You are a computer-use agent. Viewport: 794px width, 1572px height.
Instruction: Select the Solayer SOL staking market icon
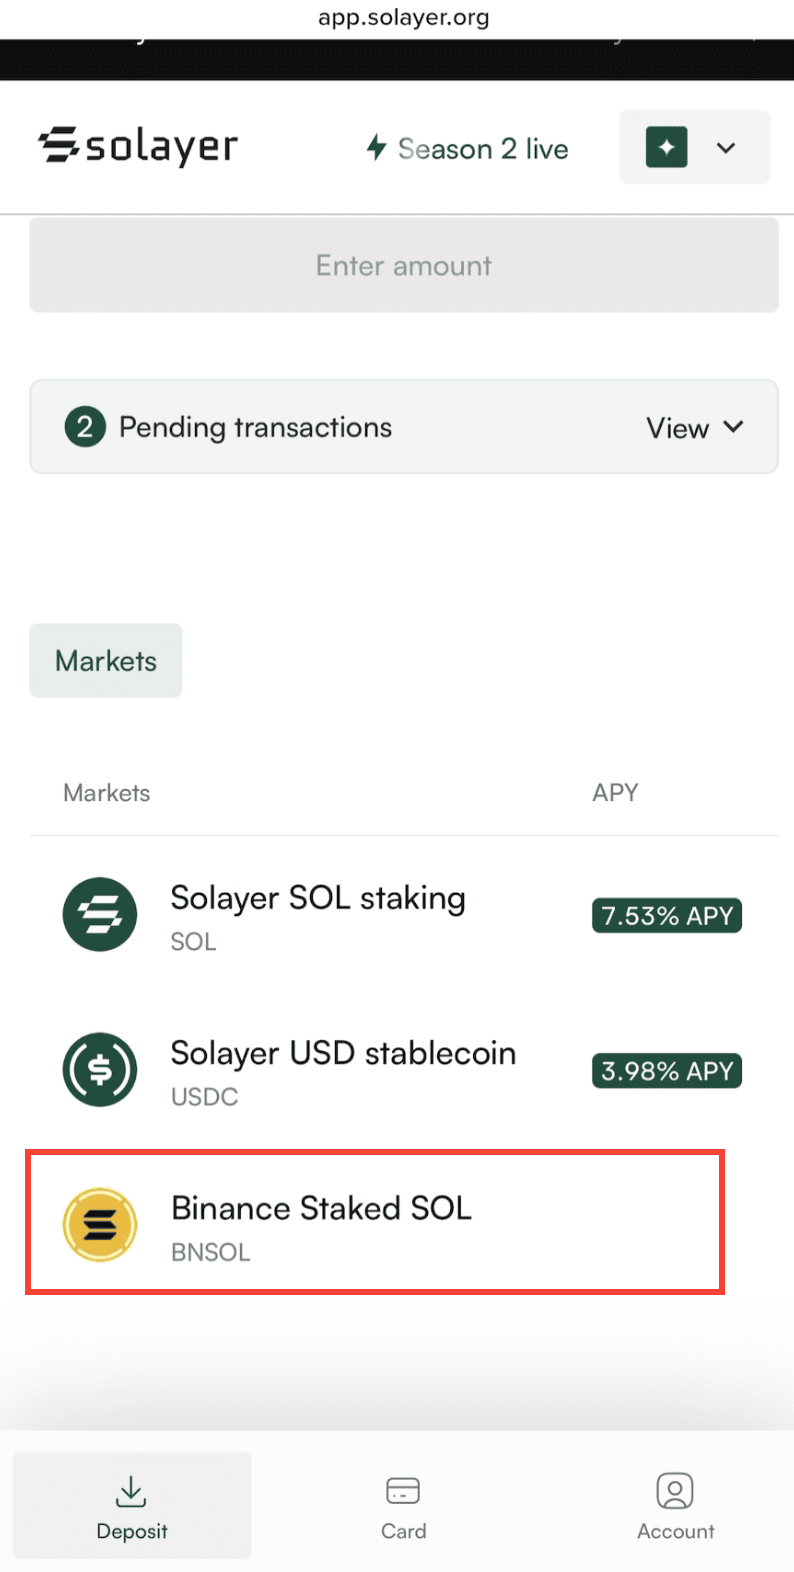tap(99, 914)
